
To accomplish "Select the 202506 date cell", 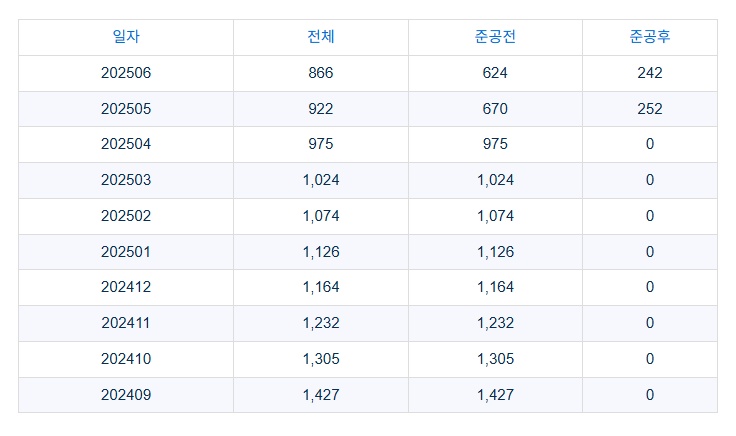I will click(x=126, y=73).
